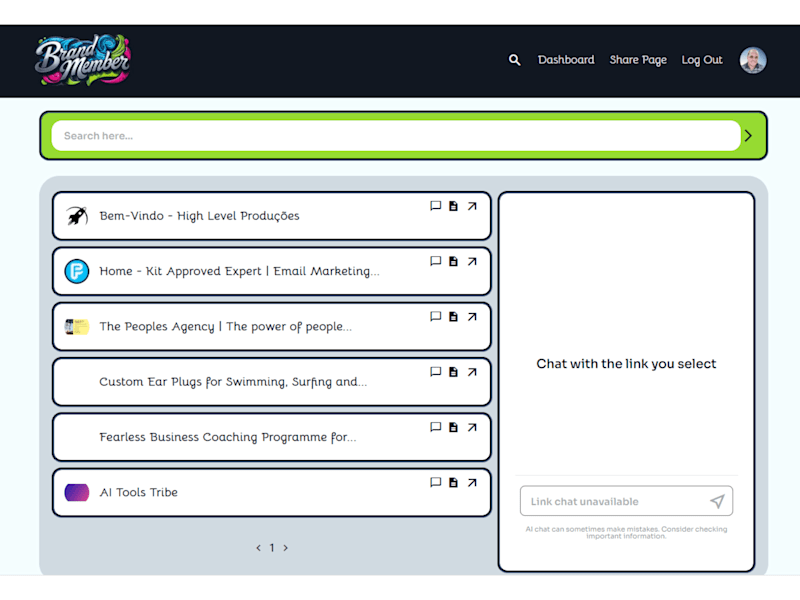The image size is (800, 600).
Task: Go to previous page of links
Action: pos(258,547)
